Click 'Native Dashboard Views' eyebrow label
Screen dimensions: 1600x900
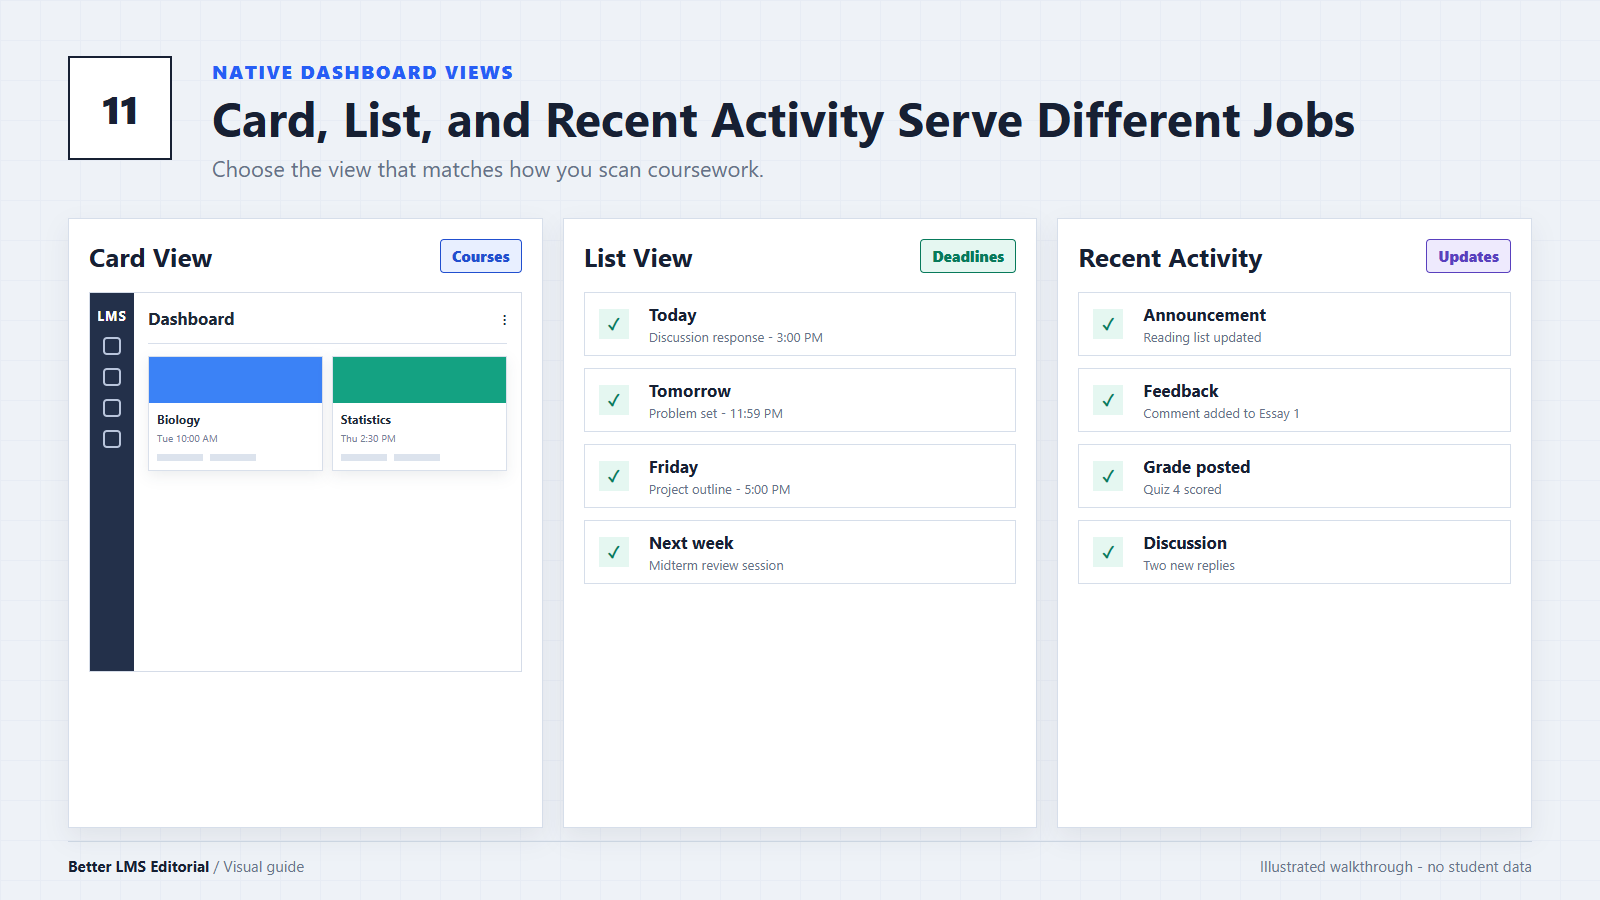point(362,73)
